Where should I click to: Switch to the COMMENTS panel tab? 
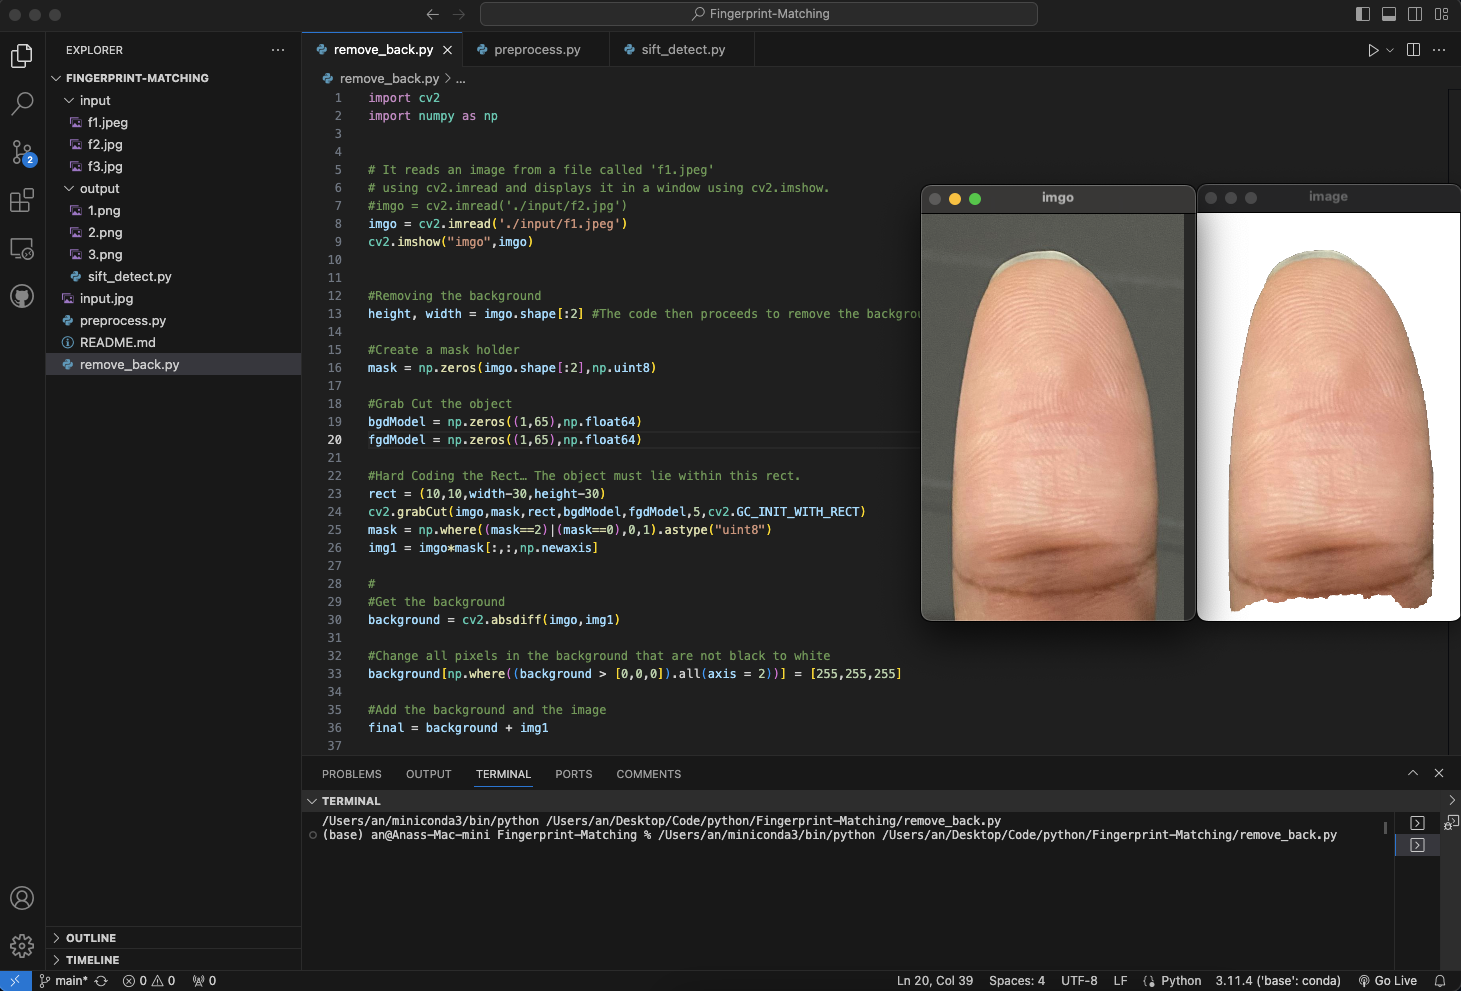[x=649, y=774]
